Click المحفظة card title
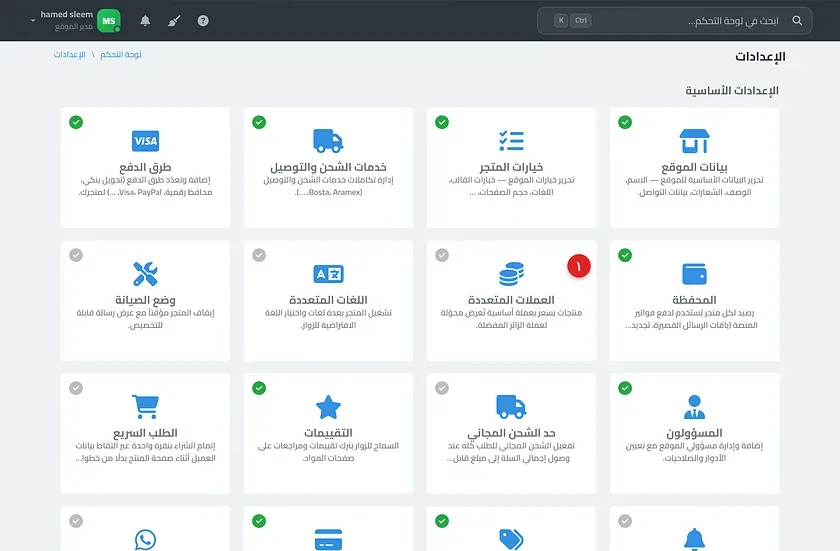Screen dimensions: 840x551 694,300
